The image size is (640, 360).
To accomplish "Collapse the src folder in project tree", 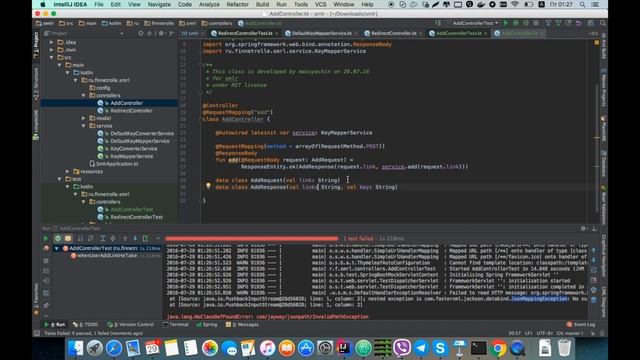I will [x=52, y=58].
